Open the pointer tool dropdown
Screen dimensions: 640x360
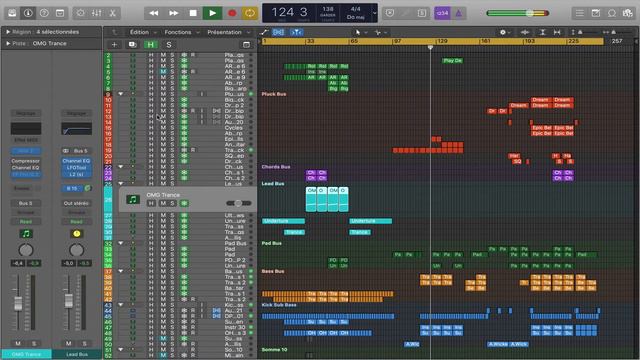(x=361, y=32)
